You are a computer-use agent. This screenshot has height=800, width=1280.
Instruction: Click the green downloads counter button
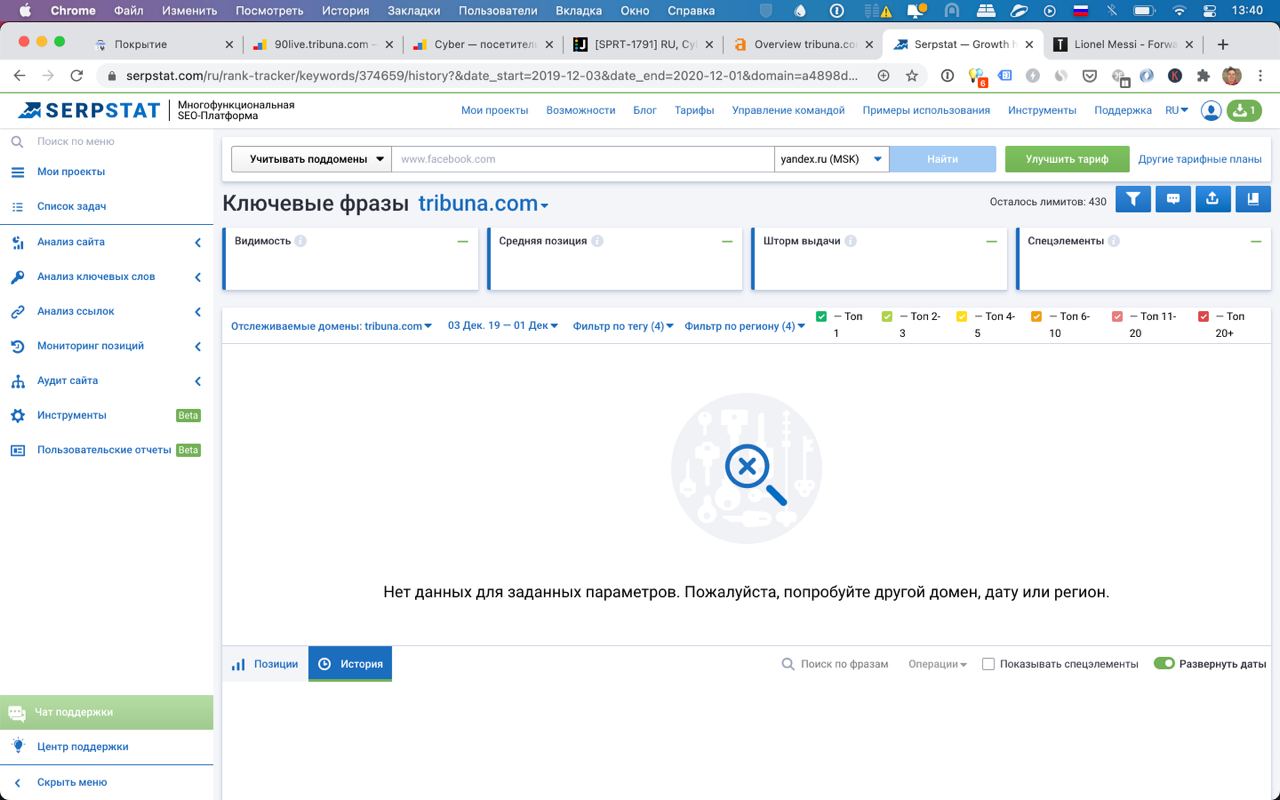[1243, 110]
